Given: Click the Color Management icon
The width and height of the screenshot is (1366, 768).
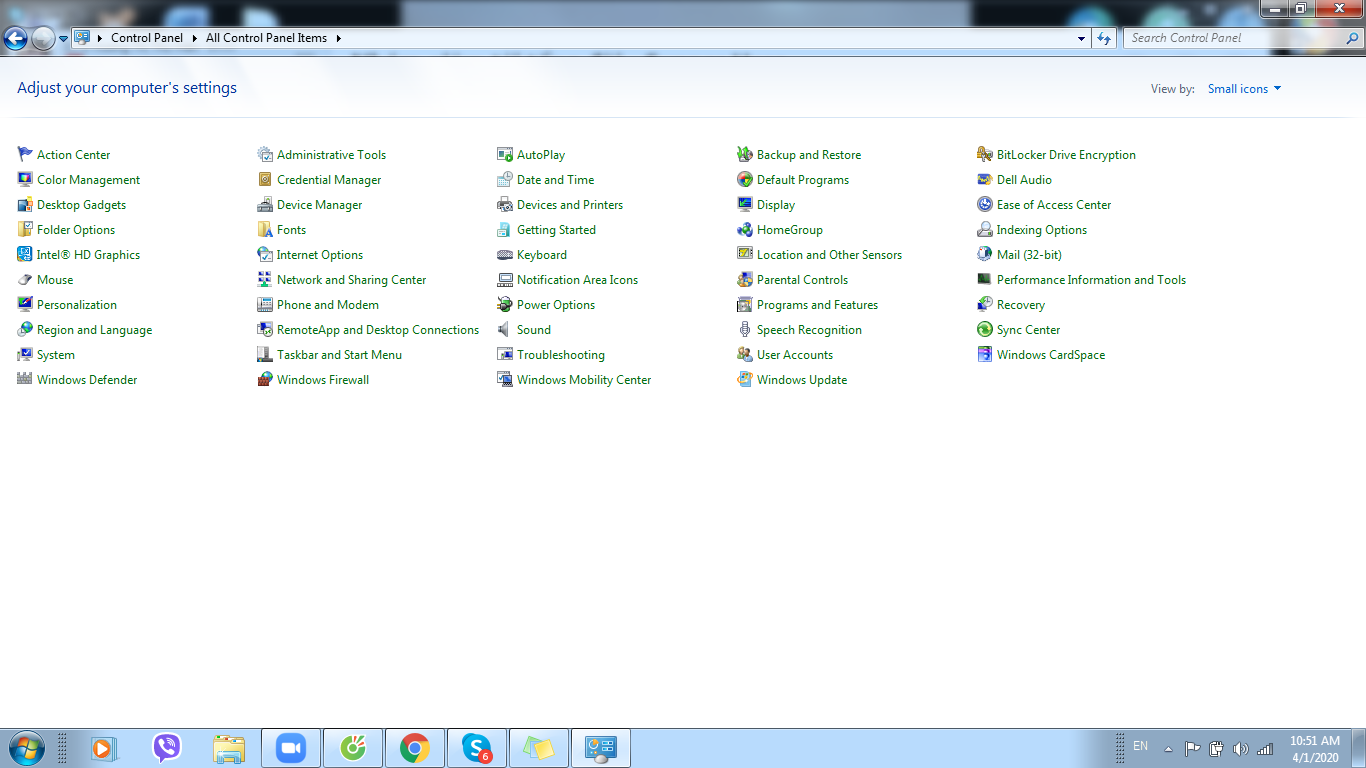Looking at the screenshot, I should tap(25, 179).
